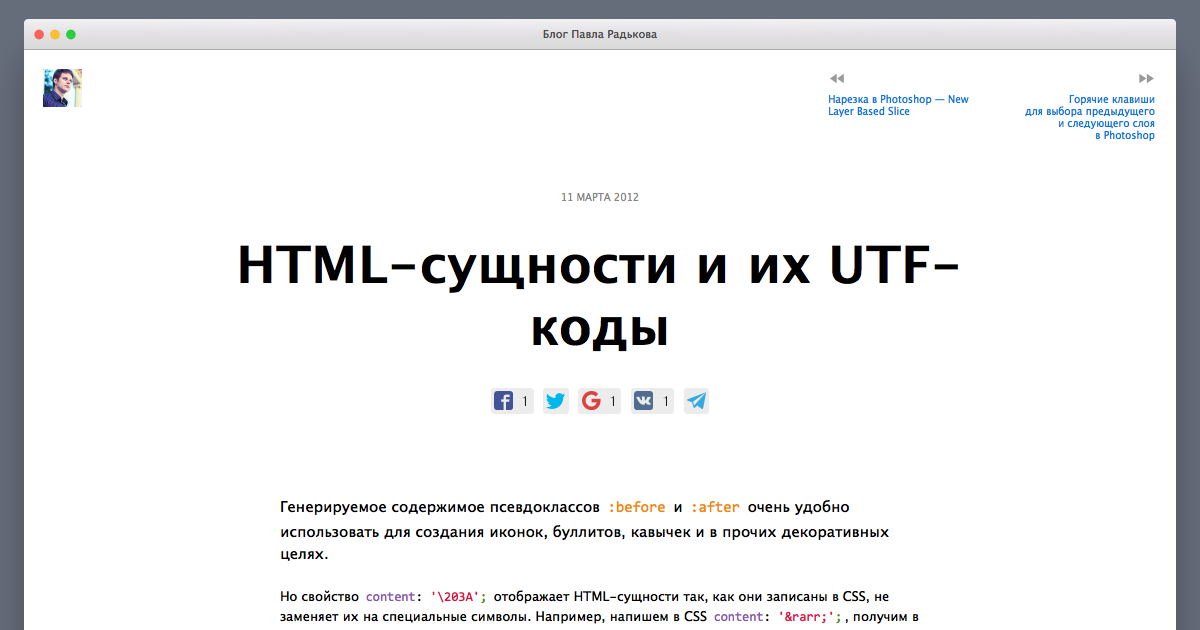Share the post on Facebook
Image resolution: width=1200 pixels, height=630 pixels.
(504, 400)
